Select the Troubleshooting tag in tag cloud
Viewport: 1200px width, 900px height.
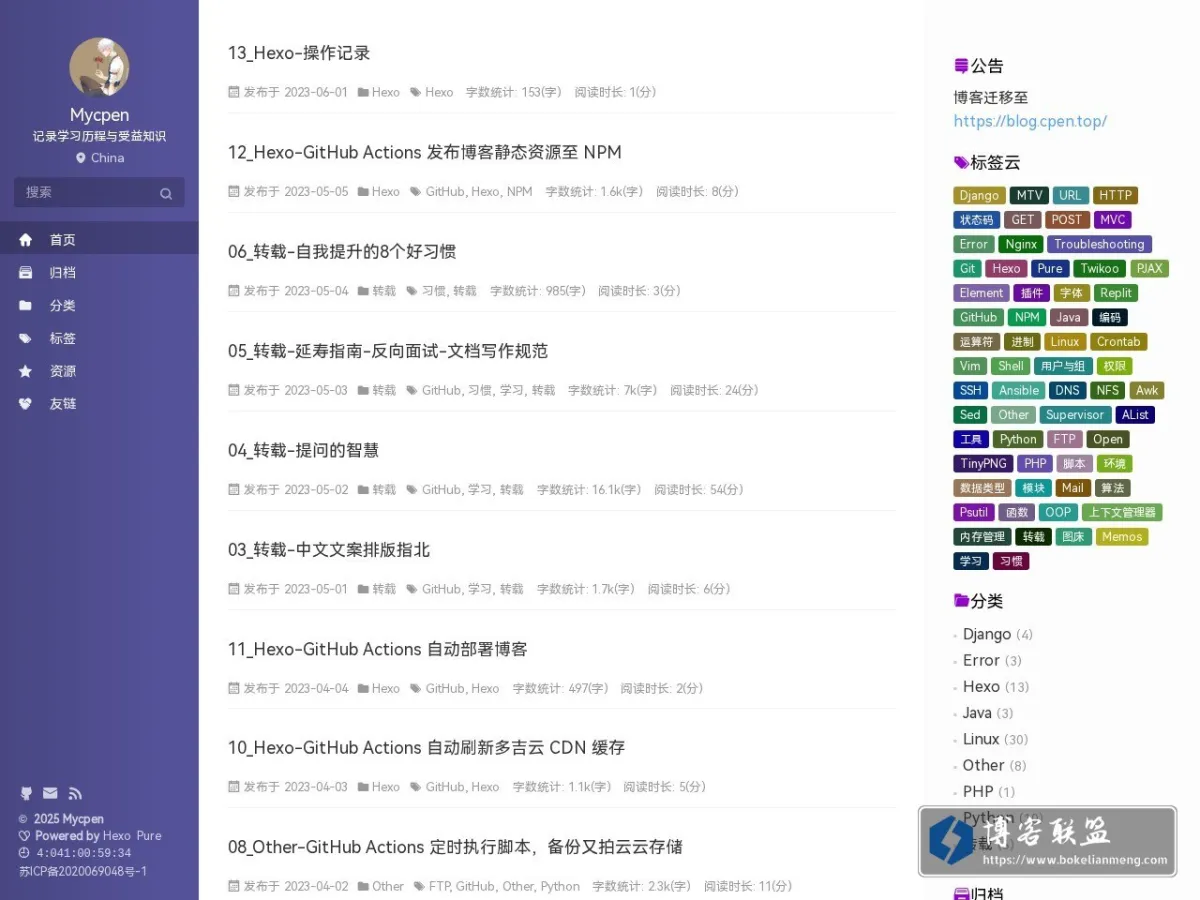(x=1099, y=244)
